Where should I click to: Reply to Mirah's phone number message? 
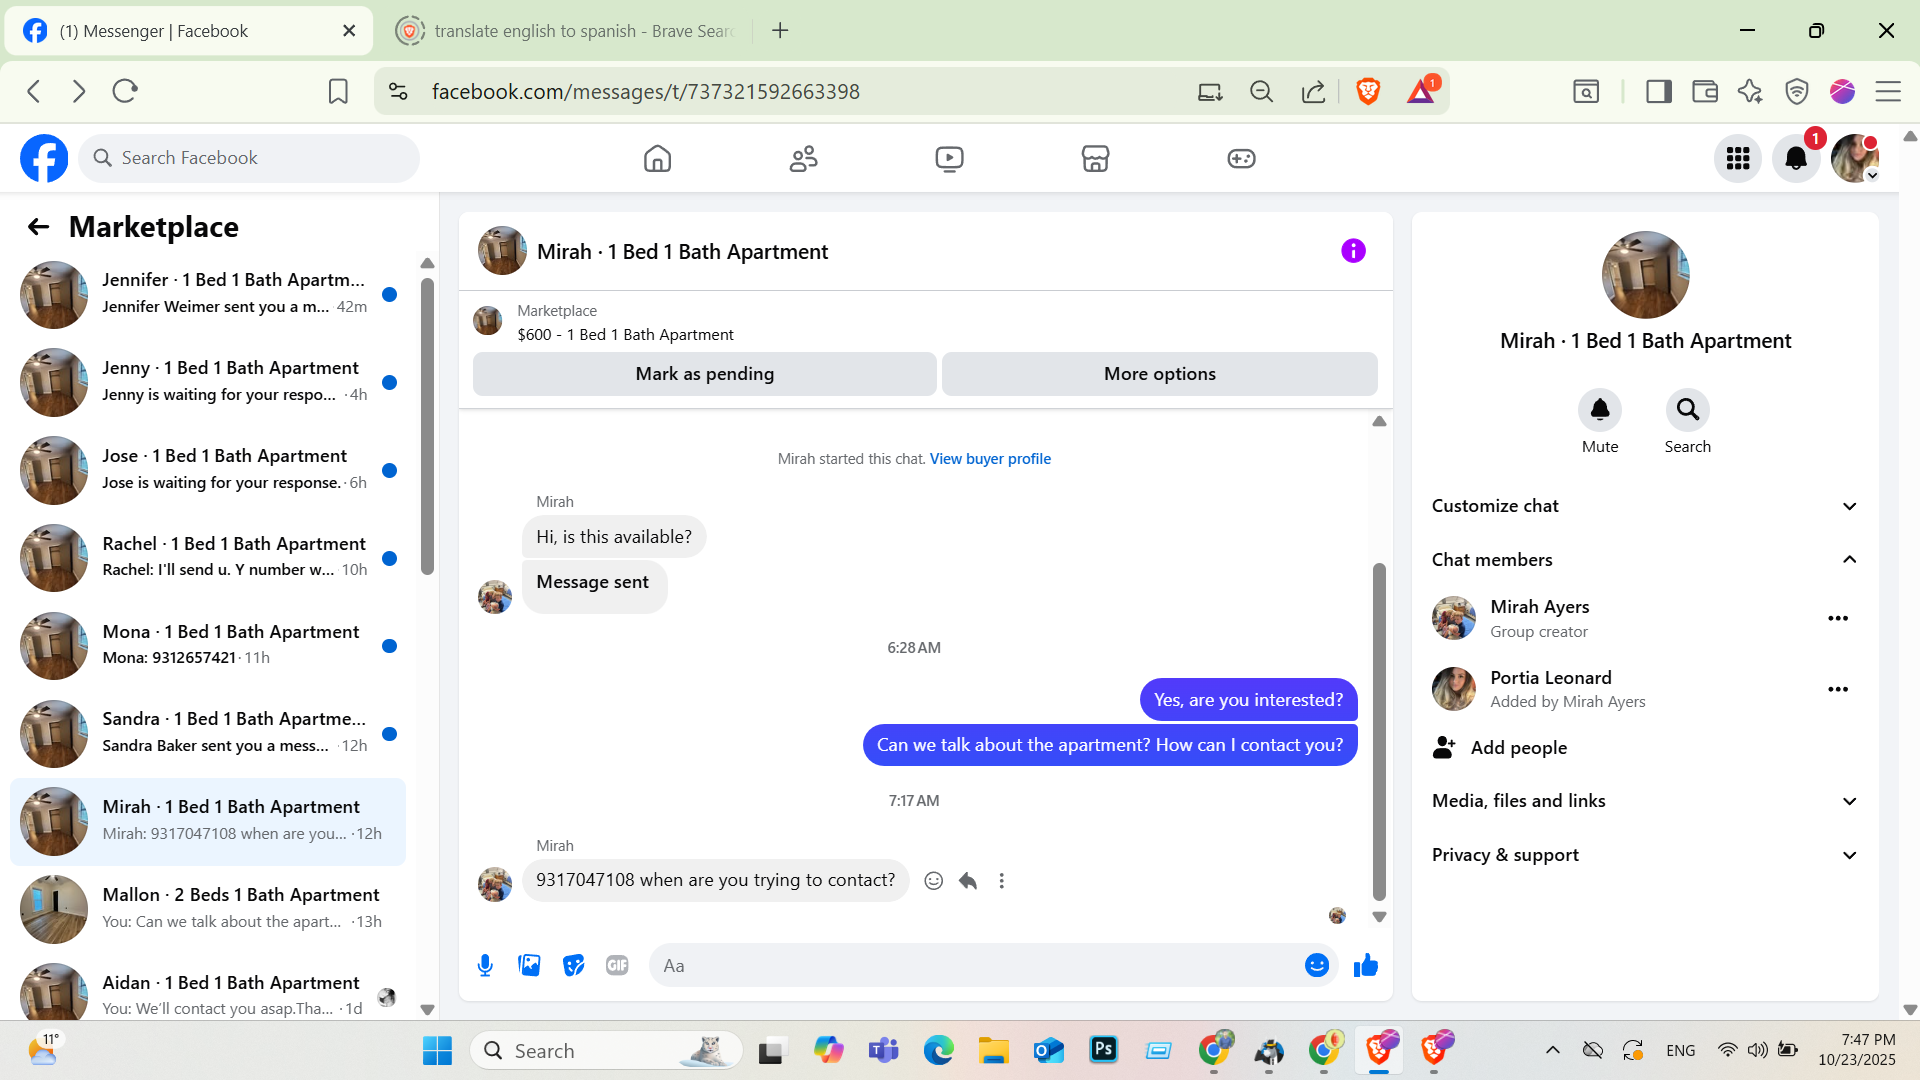coord(967,881)
